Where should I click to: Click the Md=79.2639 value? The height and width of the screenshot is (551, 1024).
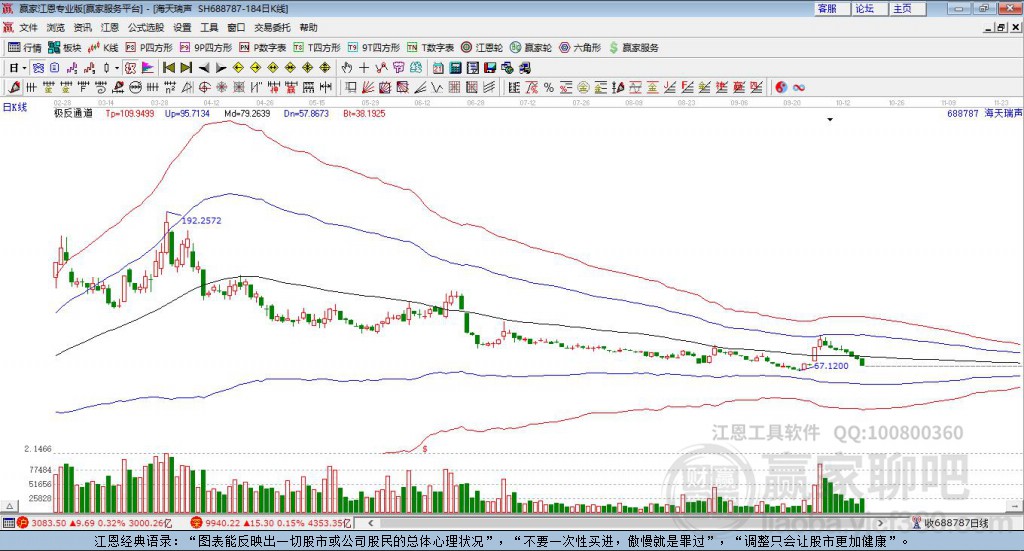coord(247,114)
